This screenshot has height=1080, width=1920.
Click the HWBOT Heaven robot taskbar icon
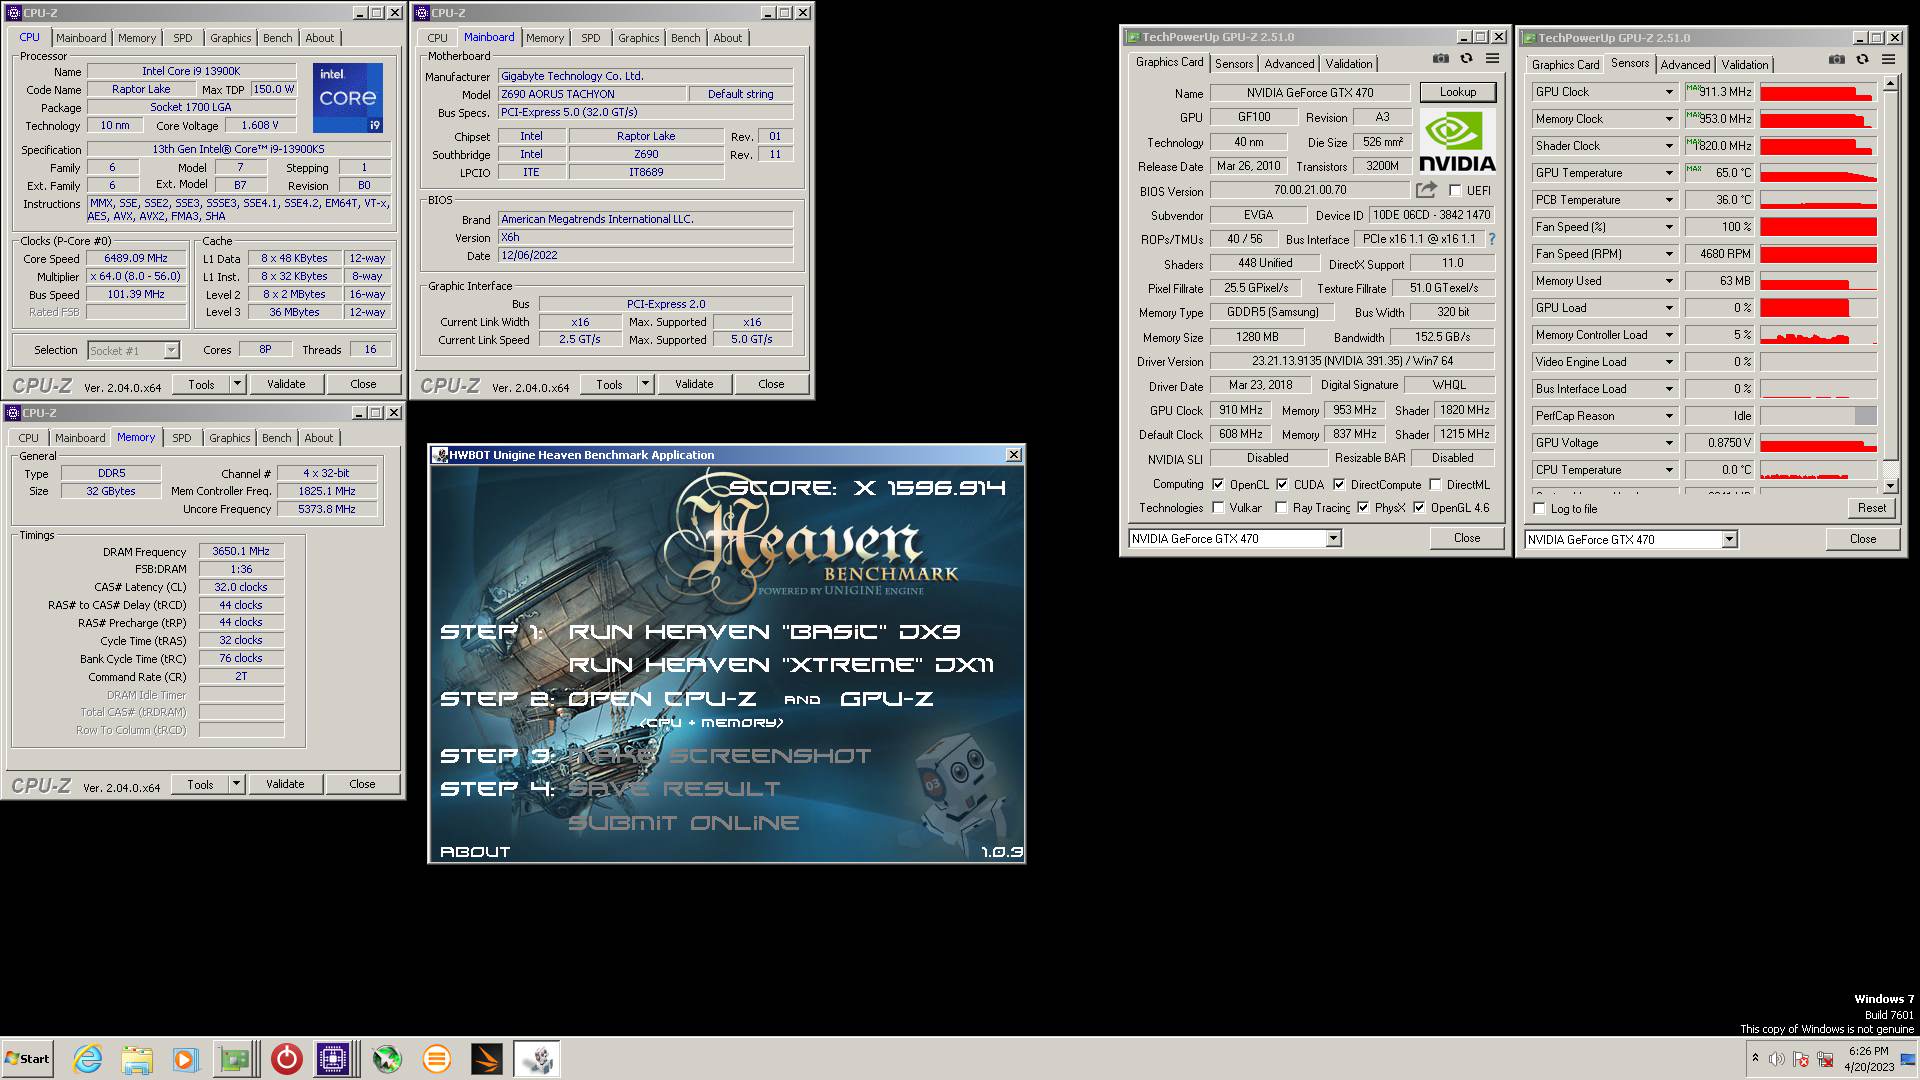[536, 1059]
